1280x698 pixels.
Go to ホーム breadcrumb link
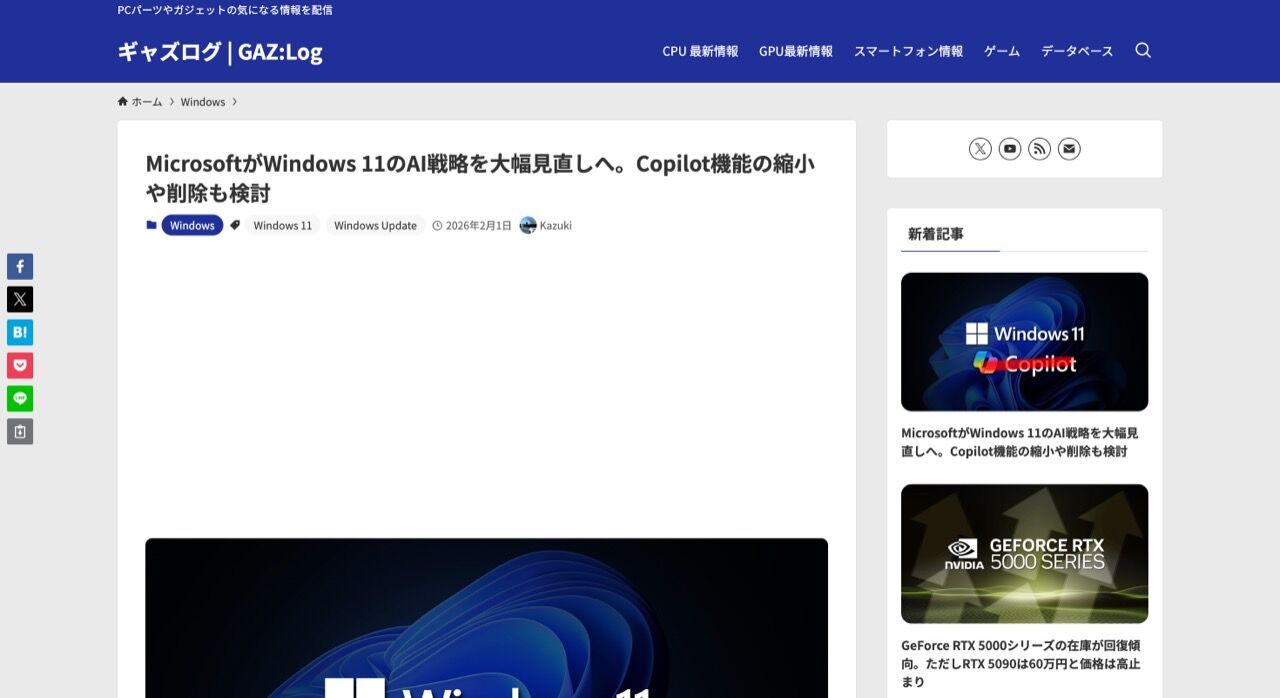coord(147,102)
